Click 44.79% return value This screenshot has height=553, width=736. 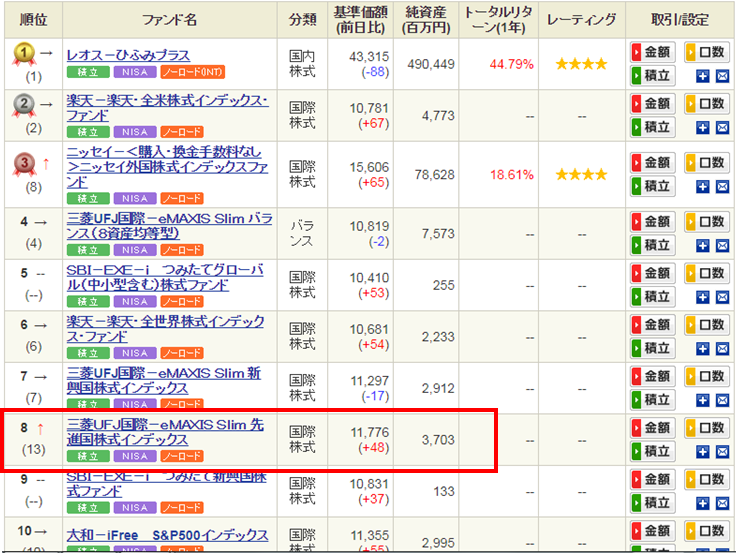[511, 64]
